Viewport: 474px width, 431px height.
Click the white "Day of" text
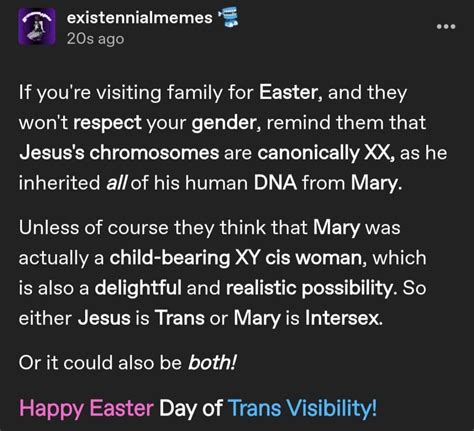(x=191, y=408)
